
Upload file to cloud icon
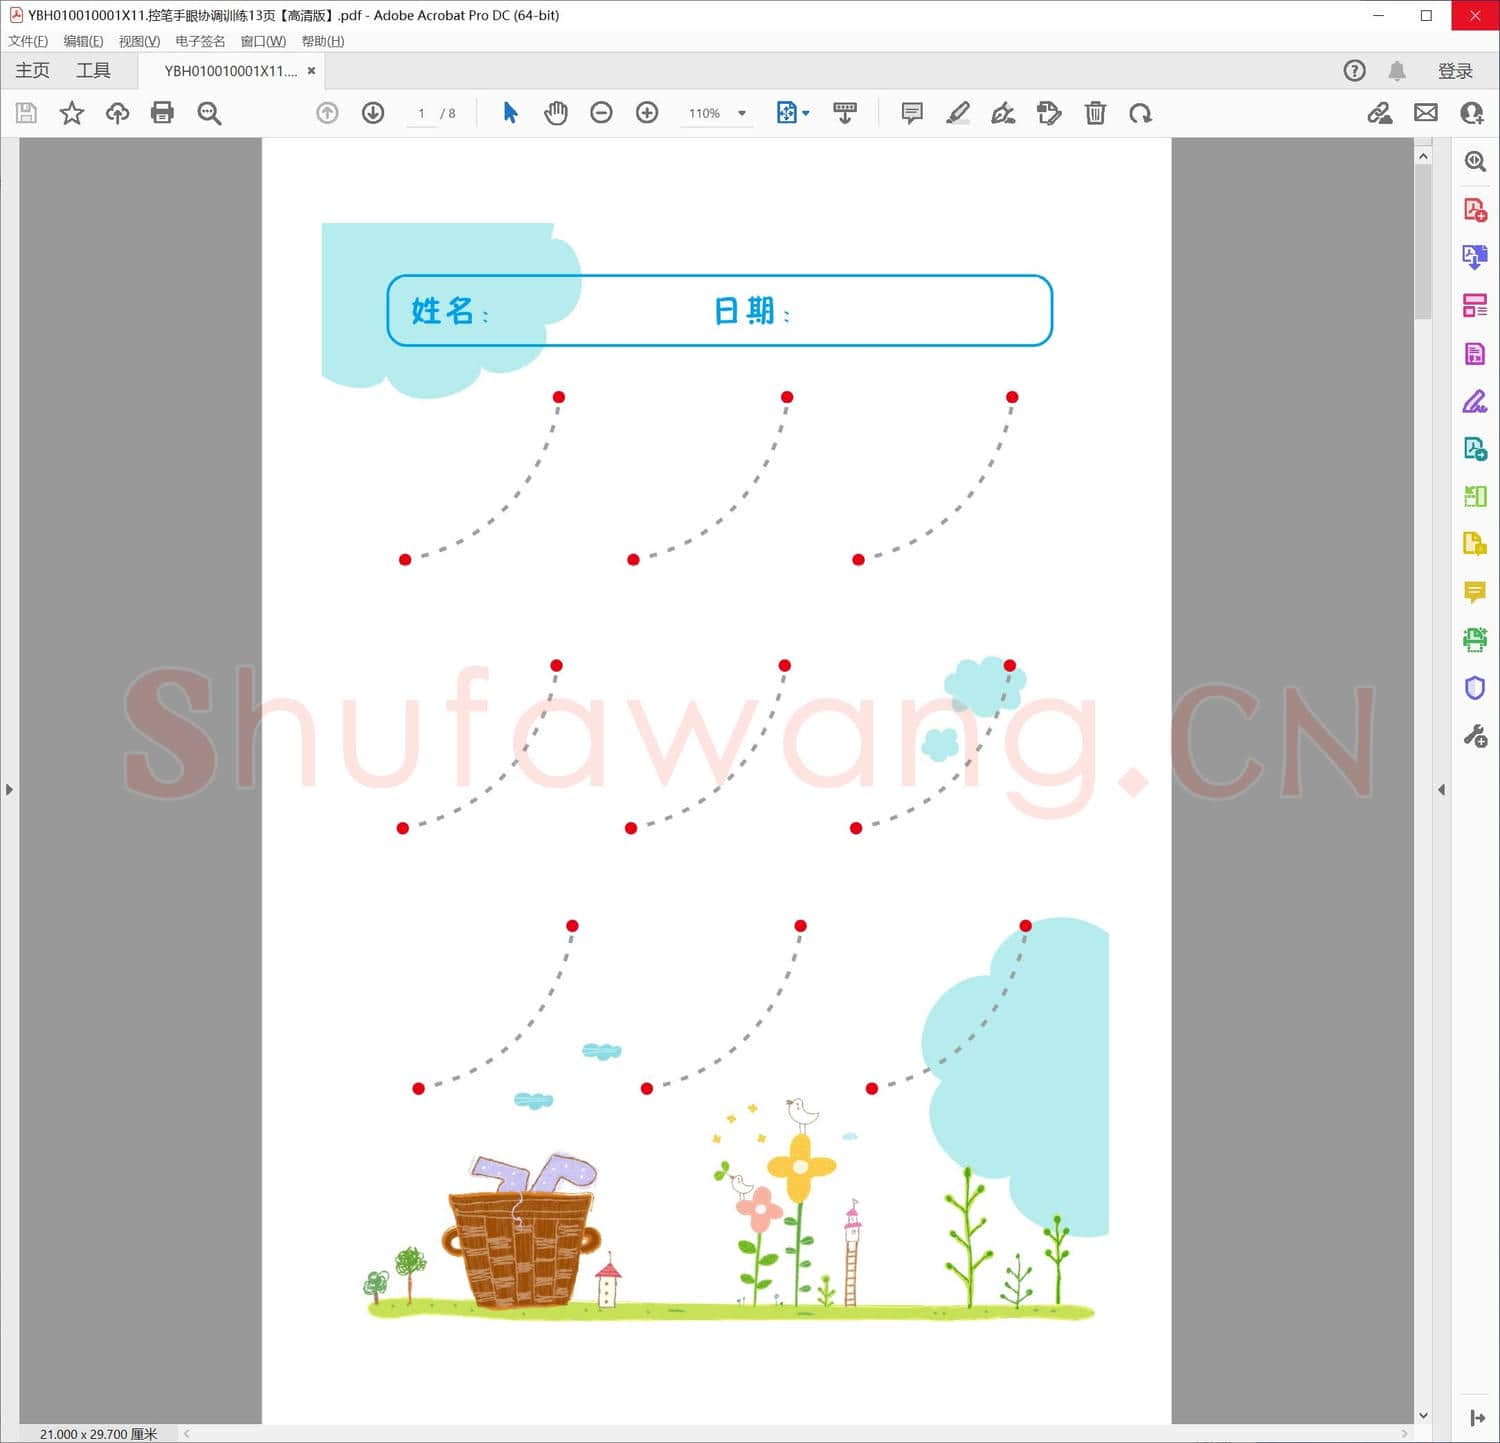point(117,113)
